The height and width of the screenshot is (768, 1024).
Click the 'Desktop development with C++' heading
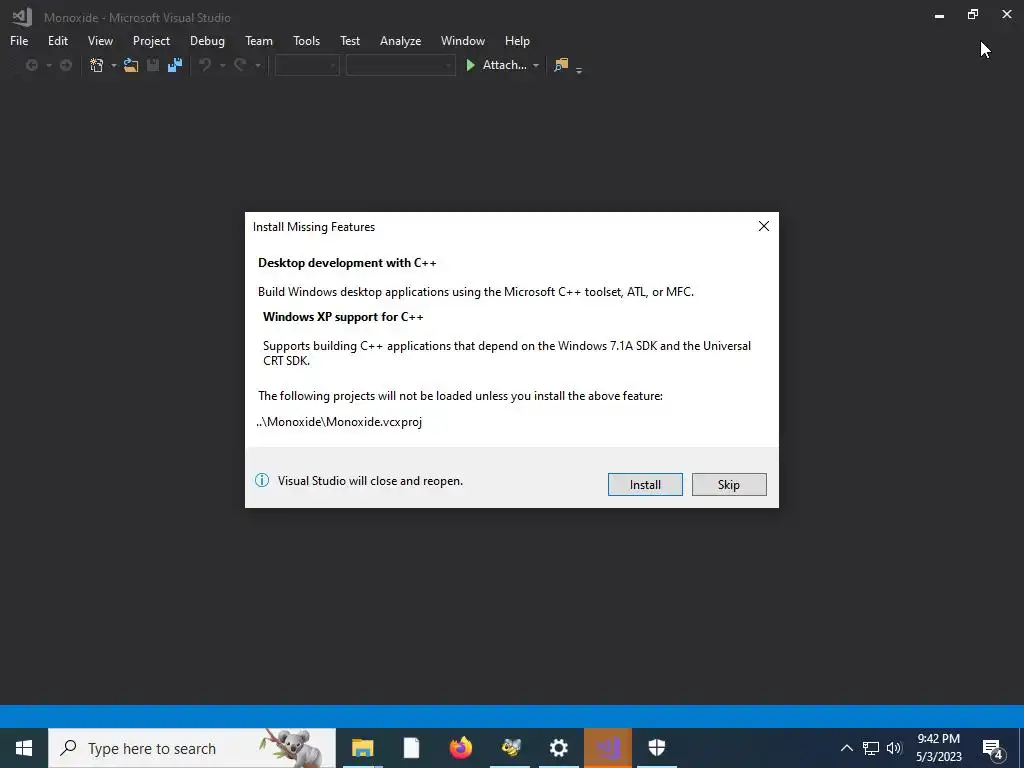pyautogui.click(x=347, y=263)
